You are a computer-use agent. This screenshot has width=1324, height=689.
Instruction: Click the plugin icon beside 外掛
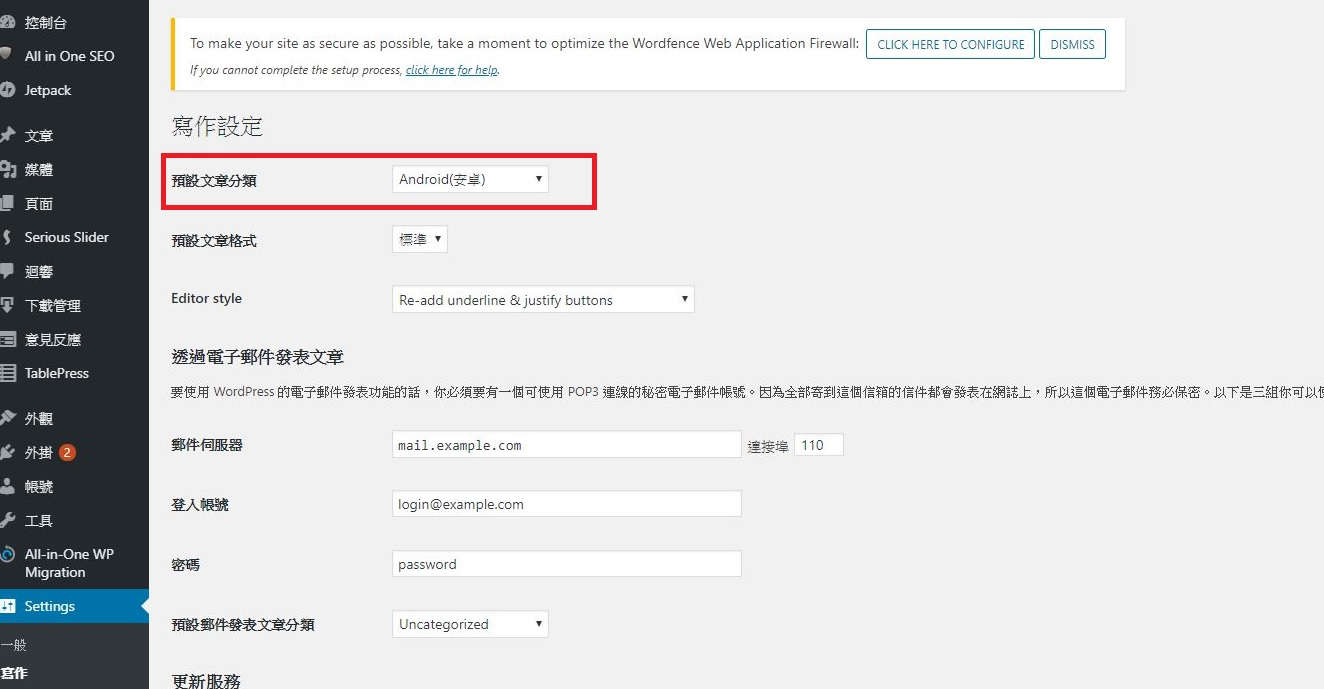click(x=7, y=452)
